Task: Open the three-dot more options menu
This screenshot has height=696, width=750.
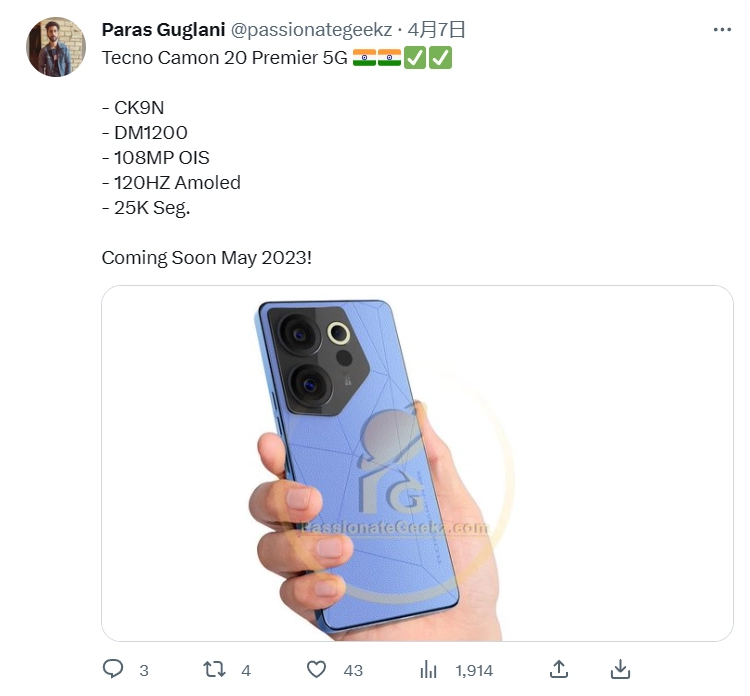Action: (722, 30)
